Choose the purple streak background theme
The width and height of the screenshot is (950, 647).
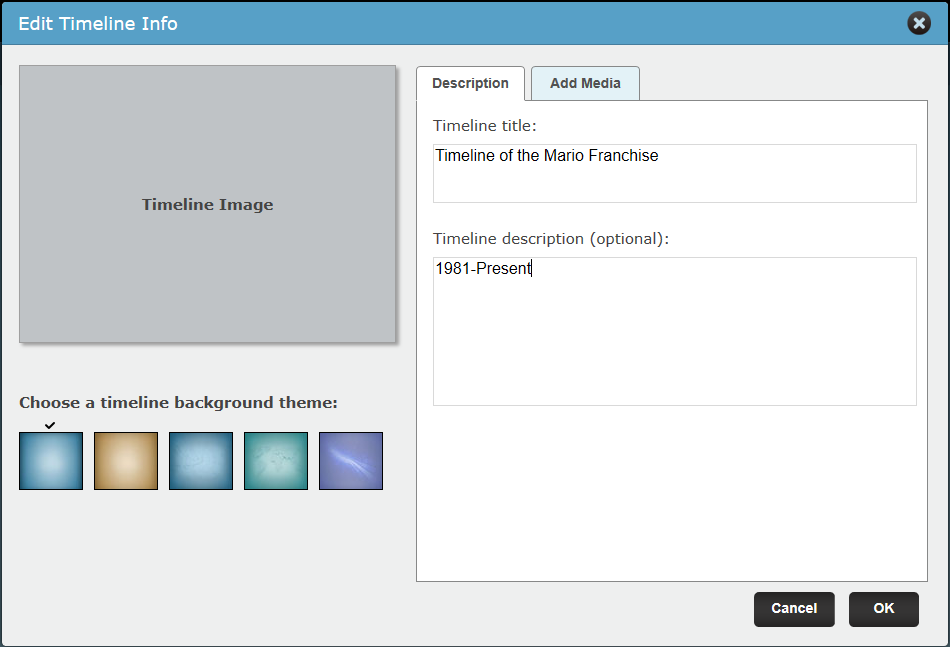tap(351, 461)
